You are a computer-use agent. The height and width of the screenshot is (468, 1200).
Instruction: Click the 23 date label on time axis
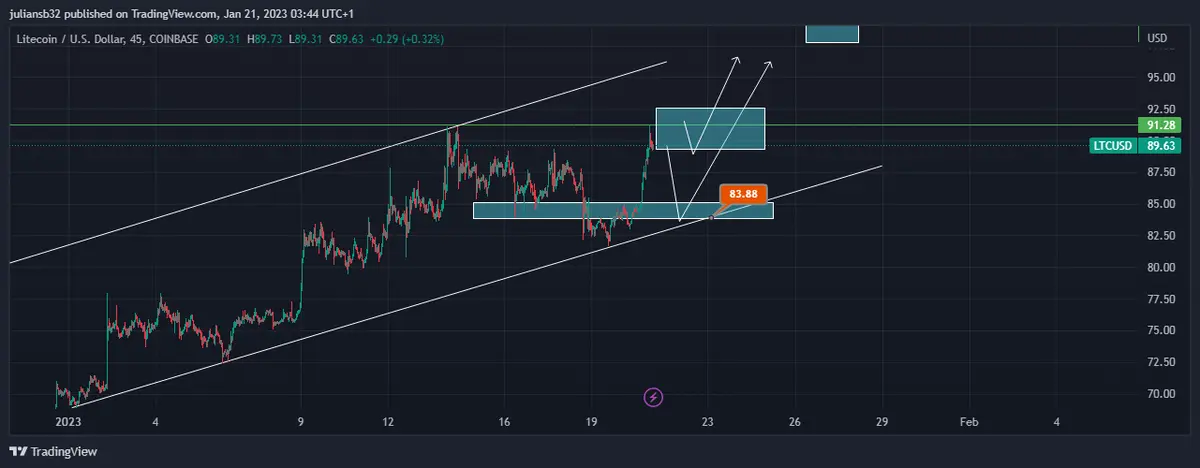tap(708, 422)
